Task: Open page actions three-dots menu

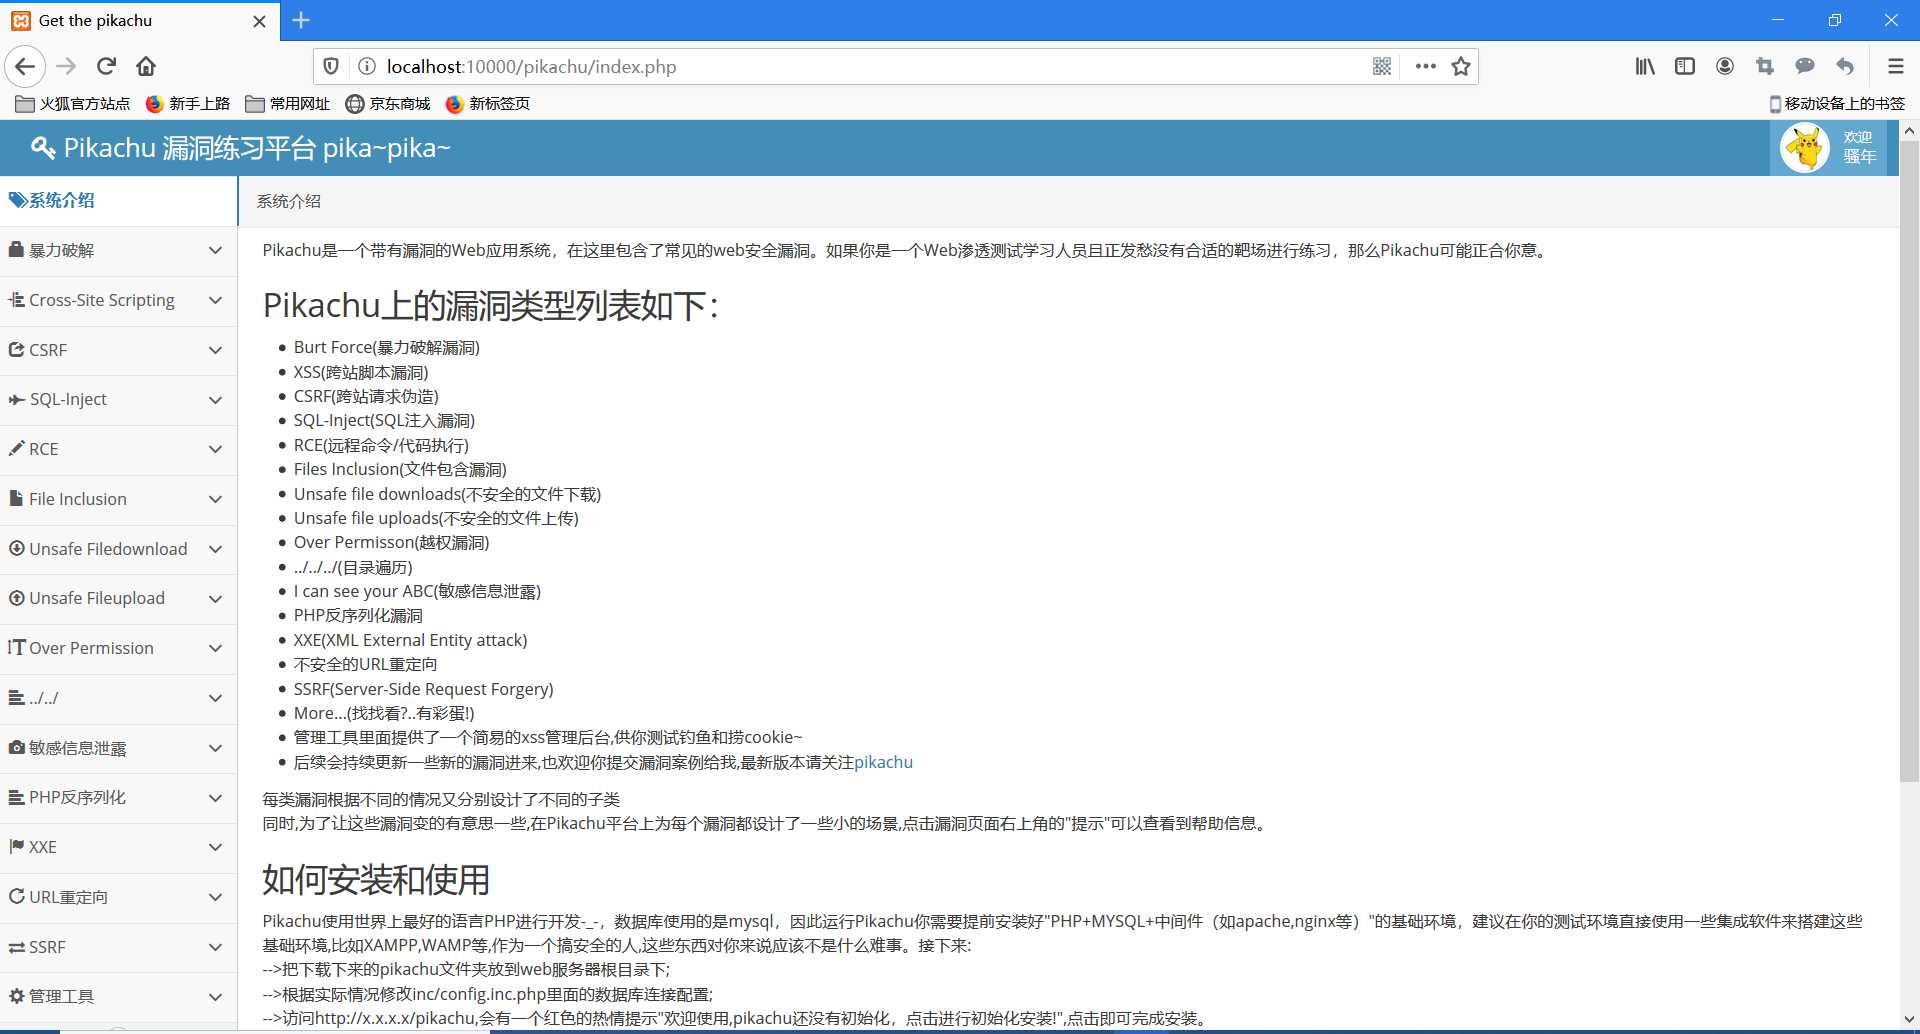Action: click(1426, 66)
